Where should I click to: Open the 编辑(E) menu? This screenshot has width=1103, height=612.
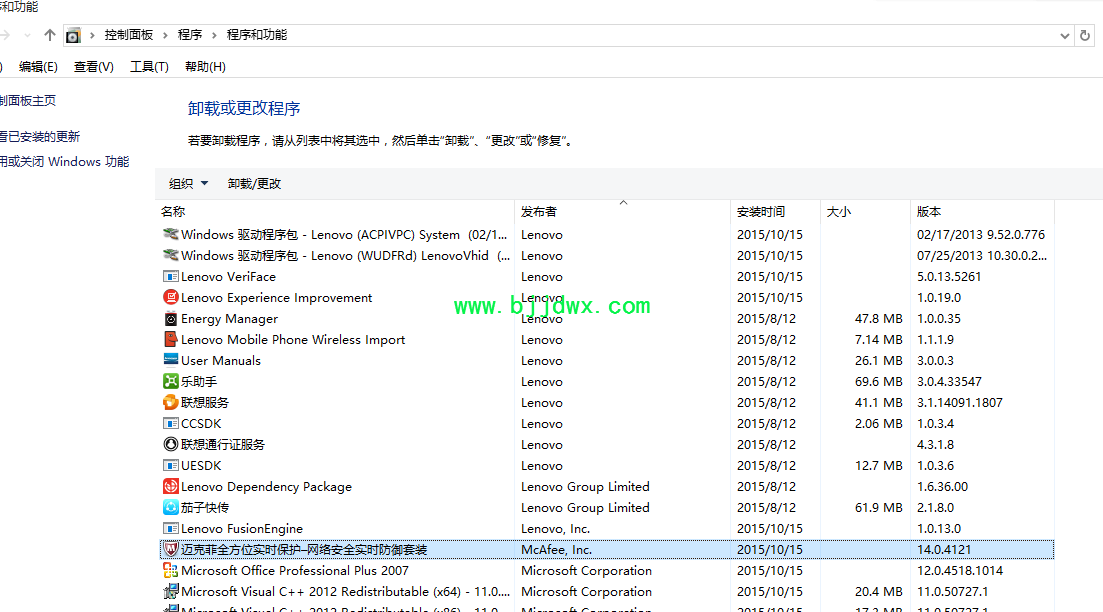[x=38, y=67]
